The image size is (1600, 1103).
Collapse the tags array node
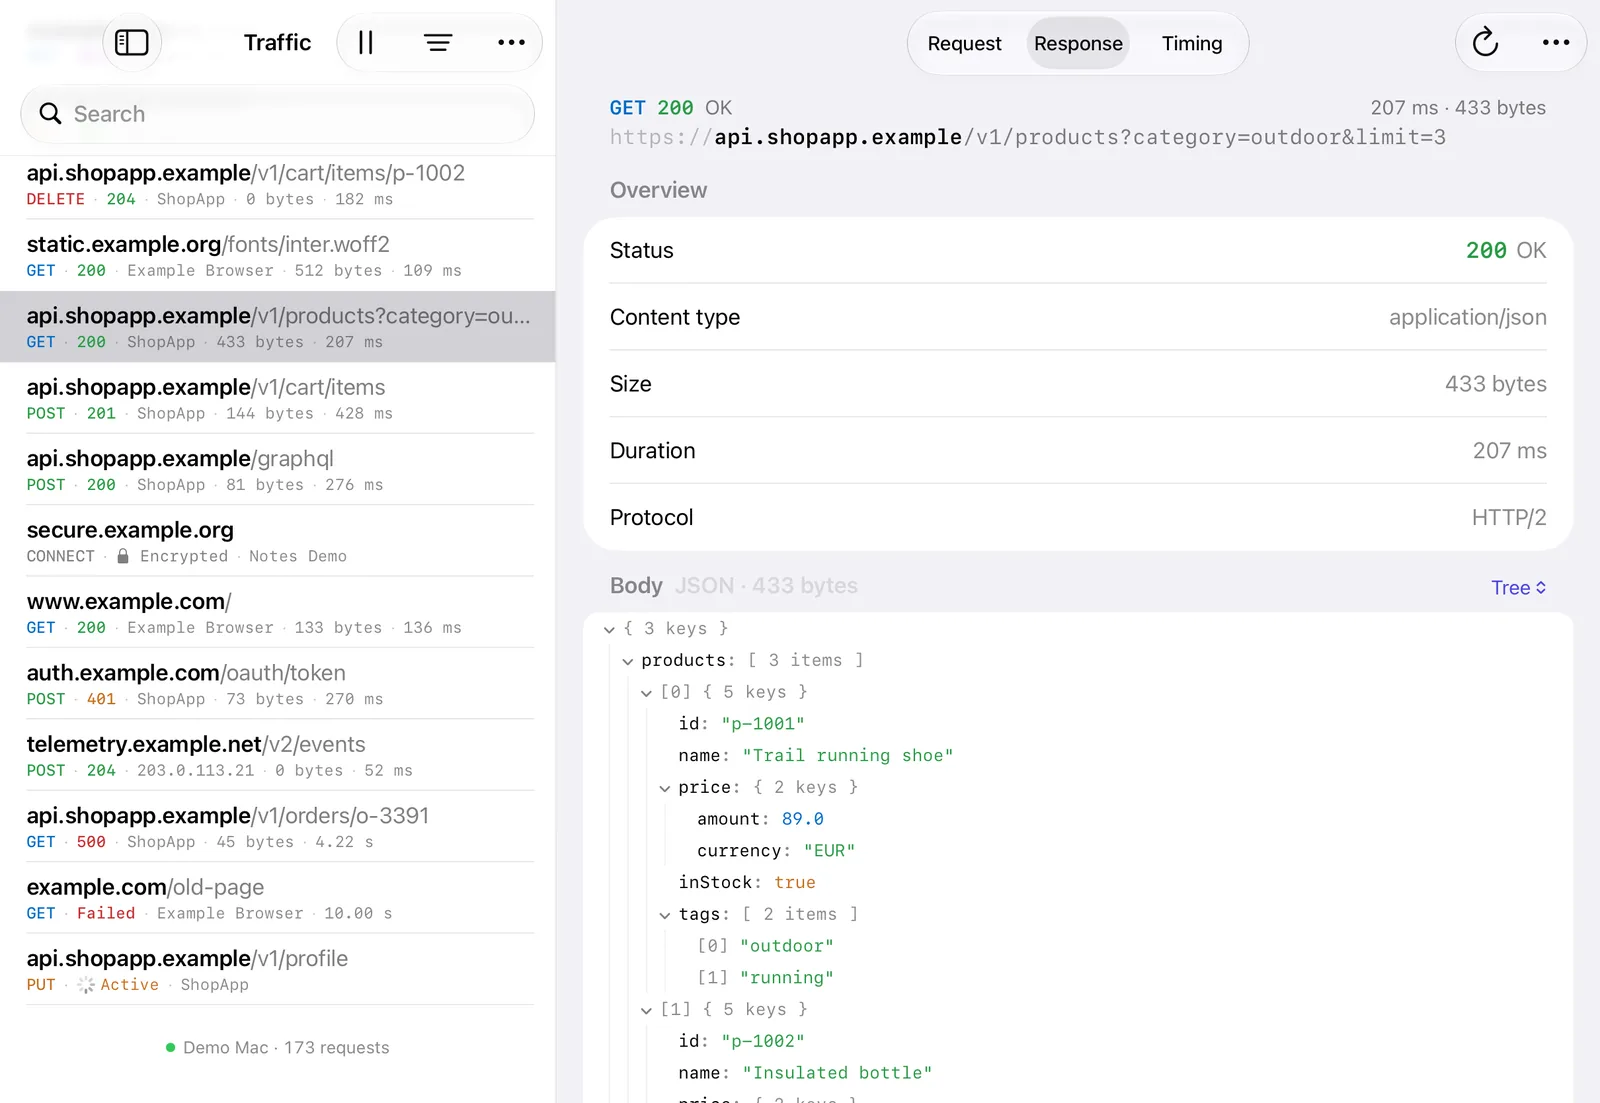tap(665, 915)
